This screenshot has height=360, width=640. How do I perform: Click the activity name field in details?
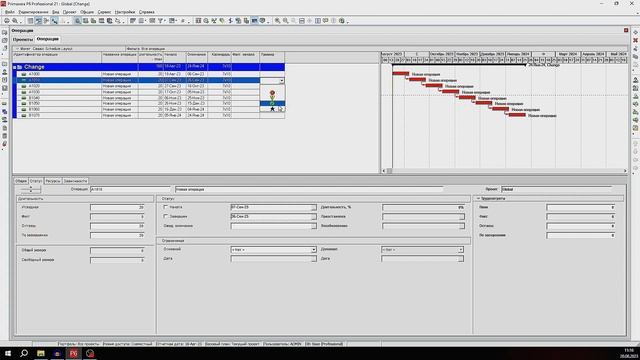coord(309,189)
